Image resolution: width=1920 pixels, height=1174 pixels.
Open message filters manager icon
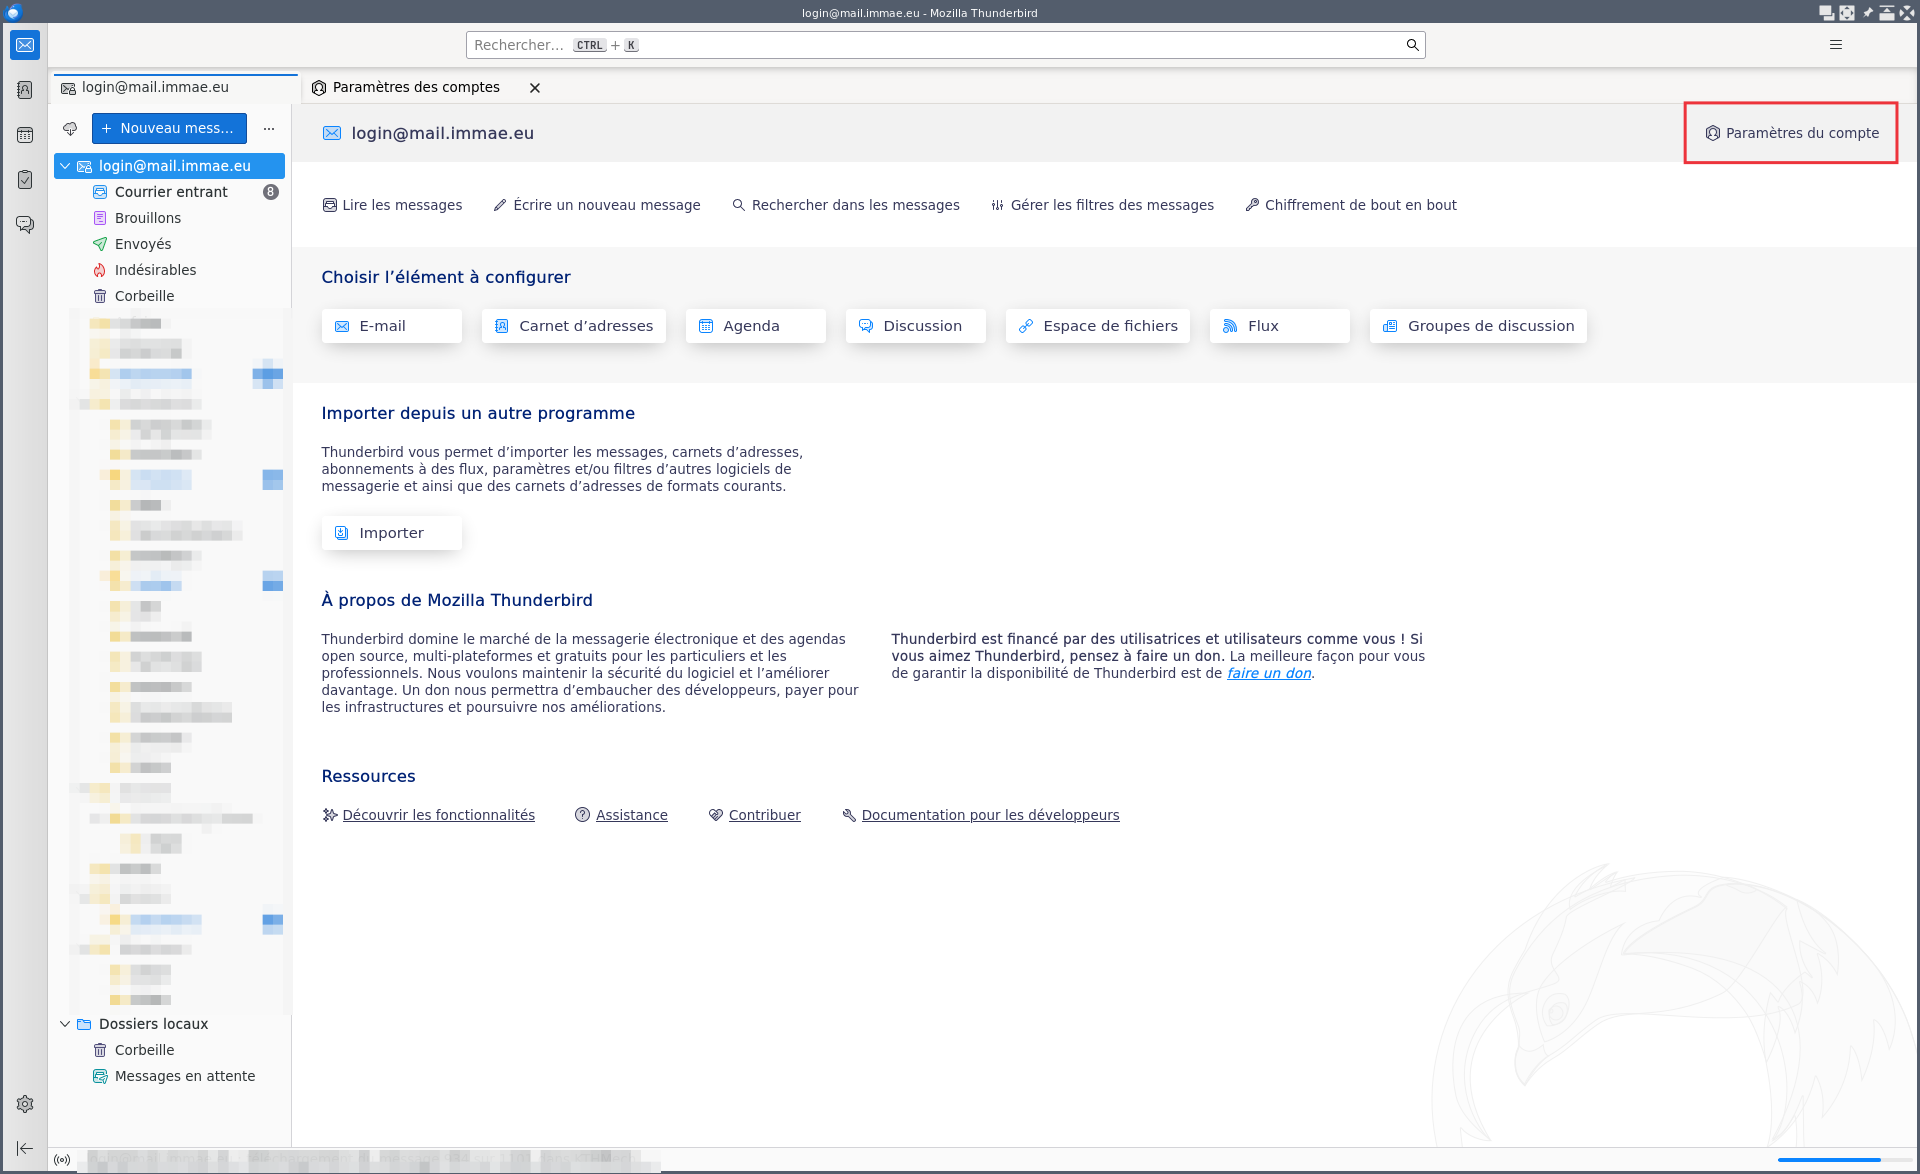click(996, 204)
